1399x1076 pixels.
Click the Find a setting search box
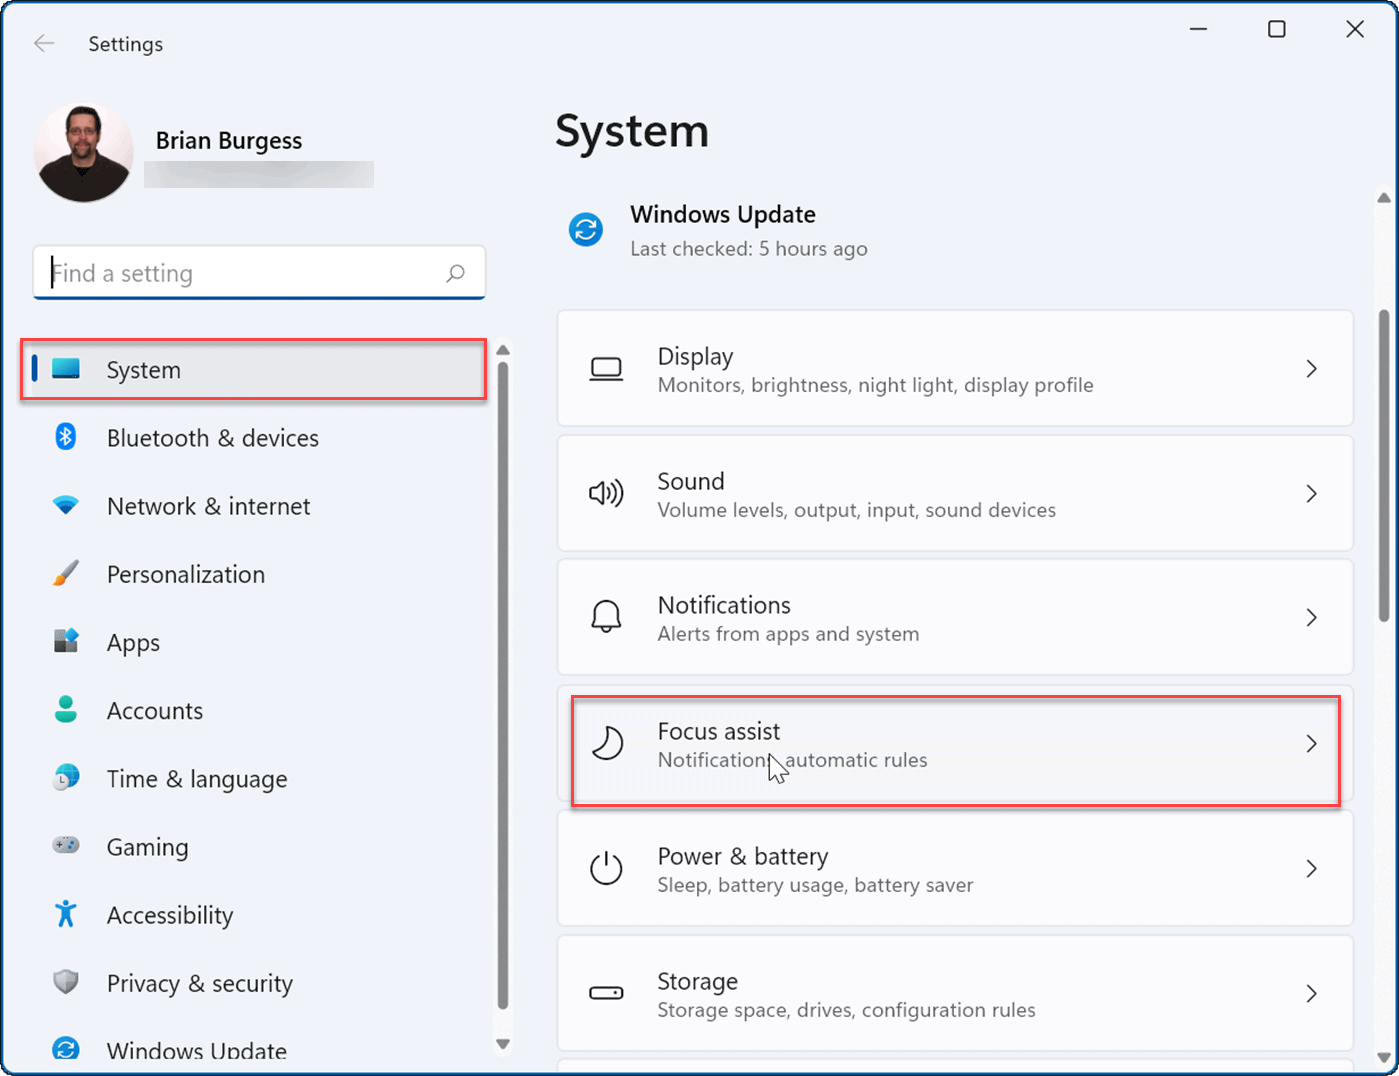258,272
